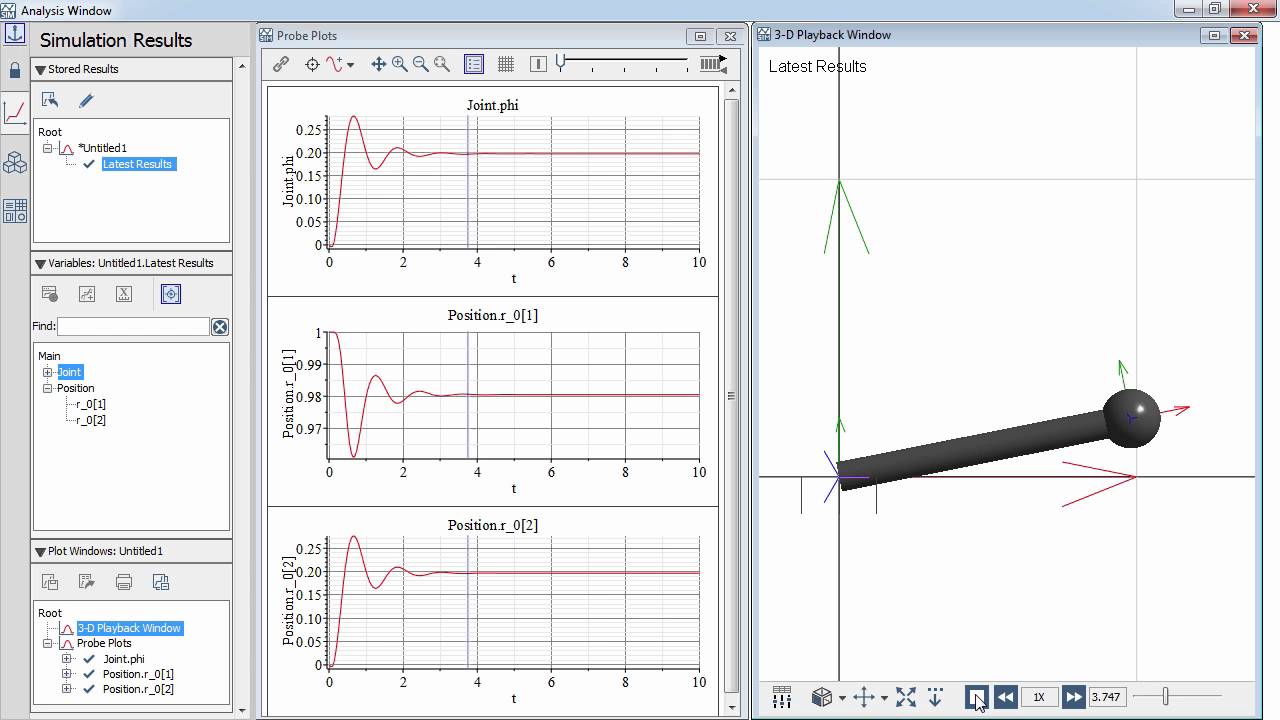This screenshot has height=720, width=1280.
Task: Collapse the Plot Windows section header
Action: click(x=40, y=551)
